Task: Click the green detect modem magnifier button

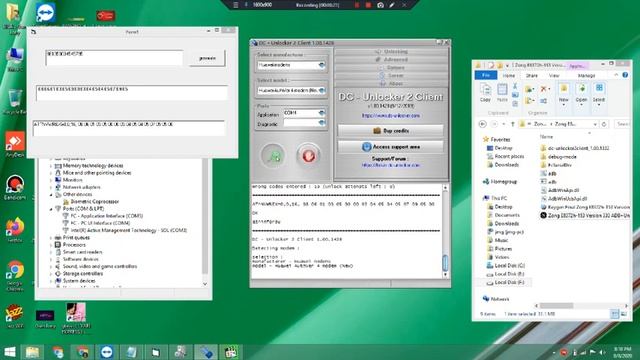Action: [273, 156]
